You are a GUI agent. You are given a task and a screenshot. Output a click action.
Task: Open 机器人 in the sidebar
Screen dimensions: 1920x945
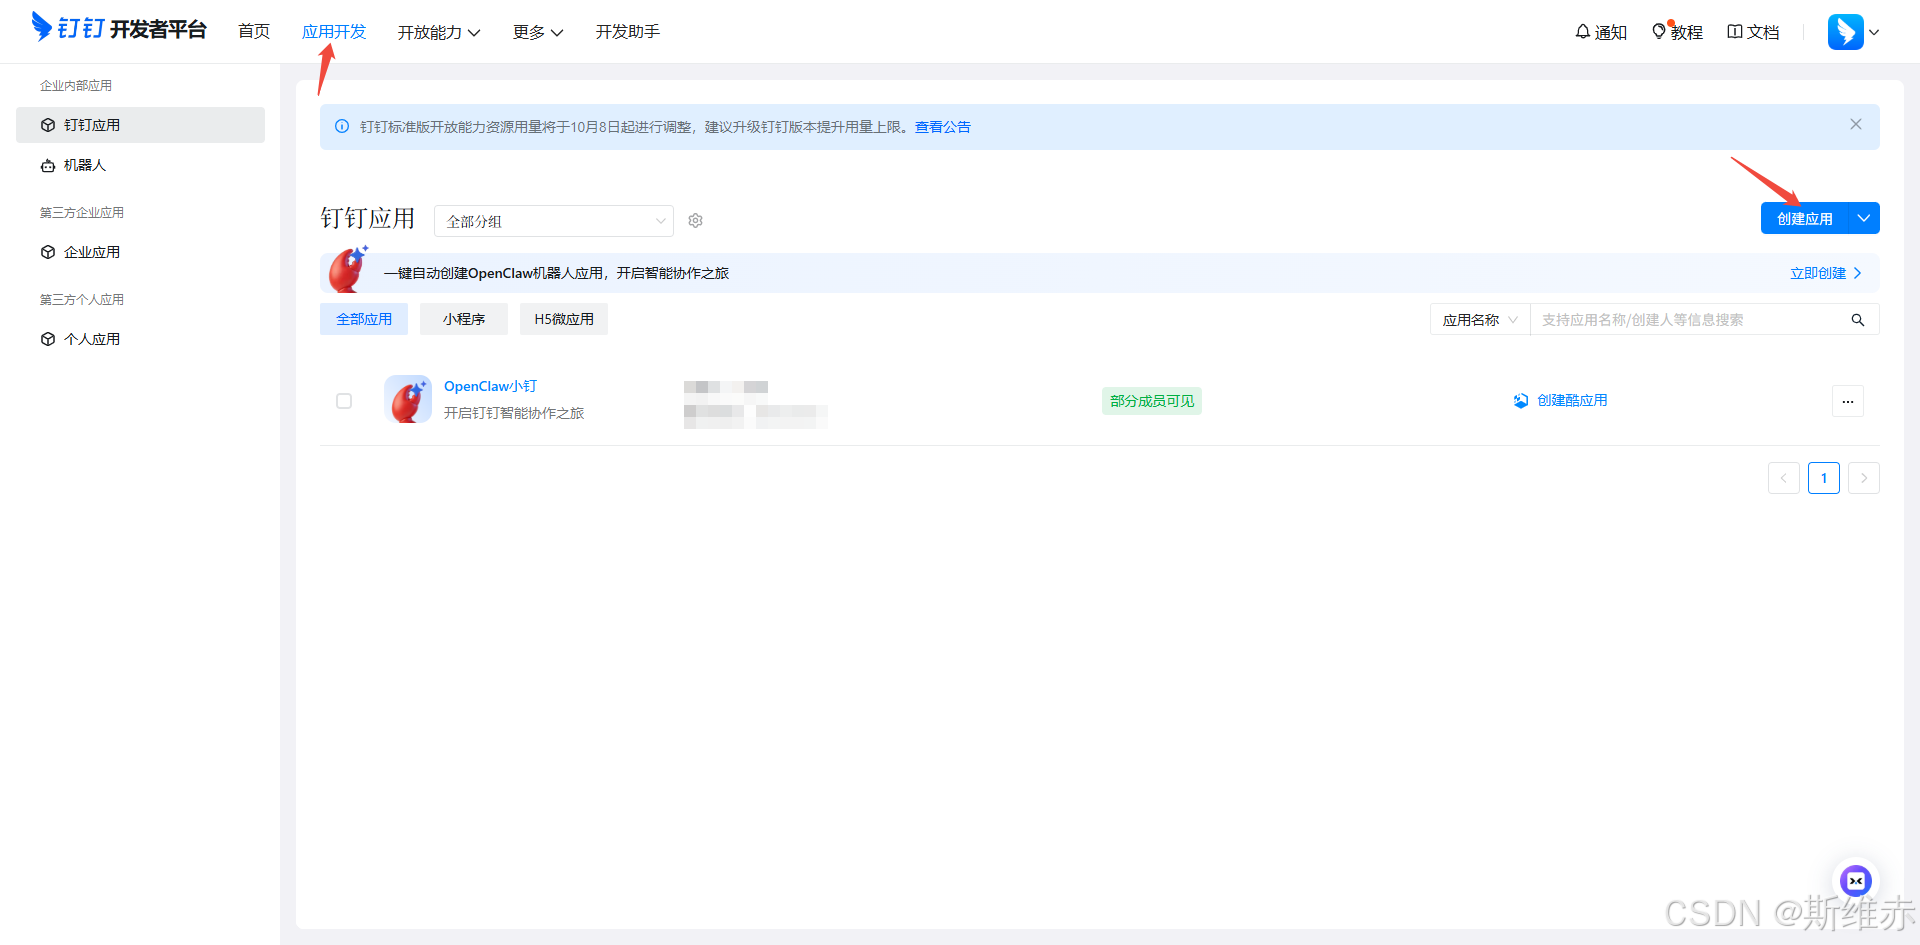(x=140, y=165)
